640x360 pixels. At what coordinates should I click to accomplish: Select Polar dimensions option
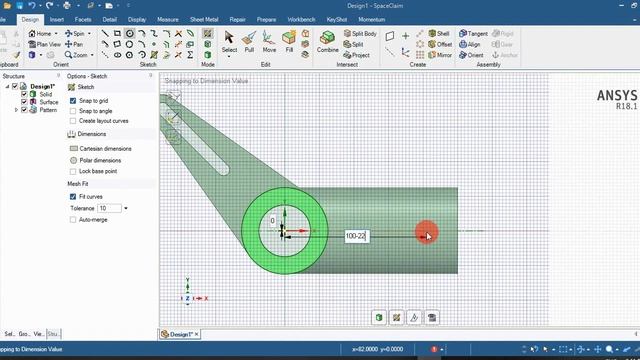tap(96, 160)
